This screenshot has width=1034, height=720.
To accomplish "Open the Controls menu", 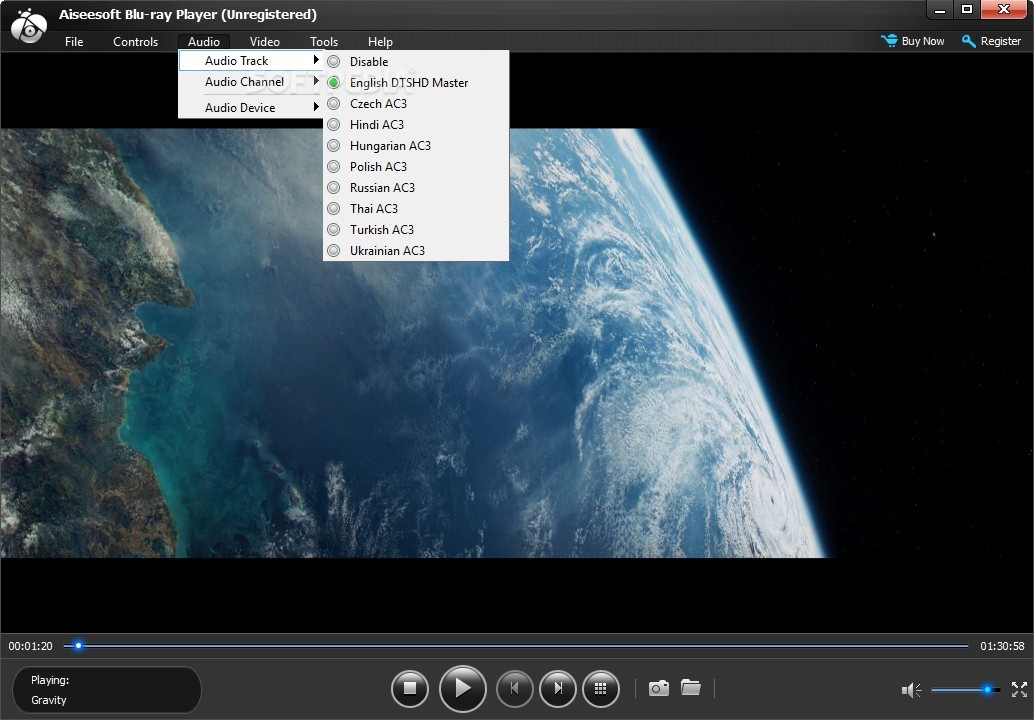I will coord(135,42).
